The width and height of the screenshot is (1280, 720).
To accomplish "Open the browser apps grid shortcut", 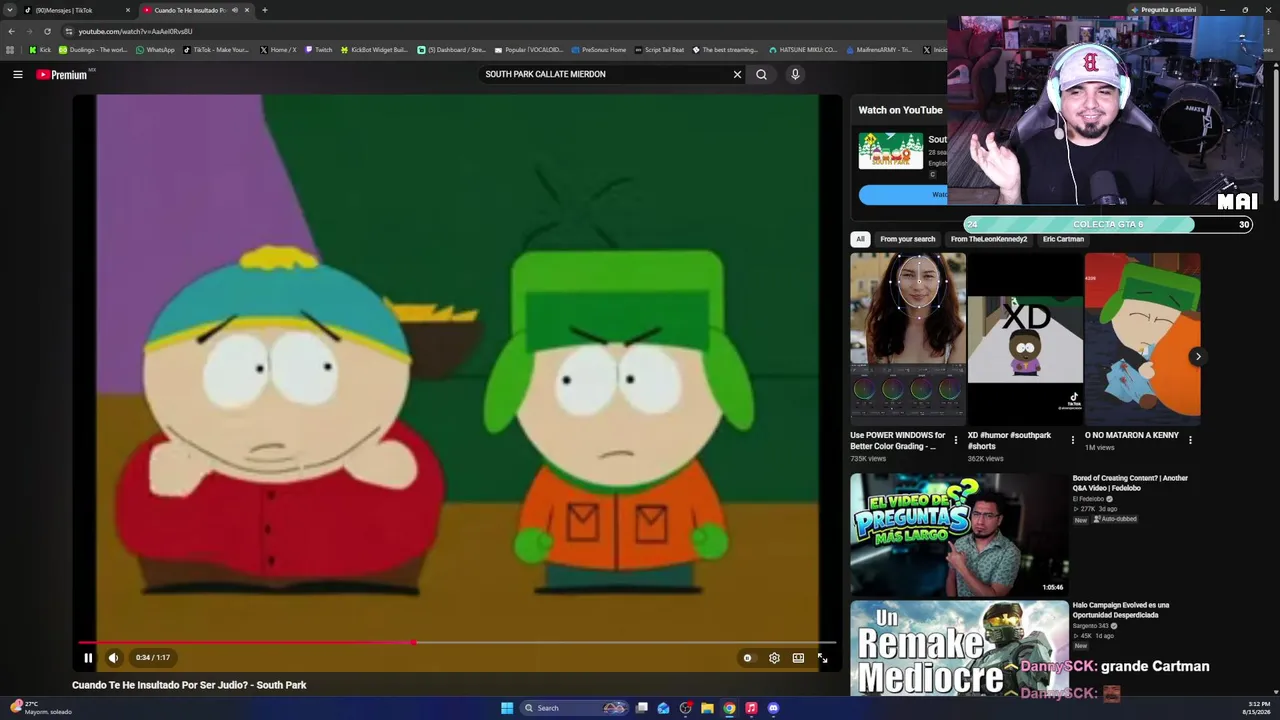I will [10, 50].
